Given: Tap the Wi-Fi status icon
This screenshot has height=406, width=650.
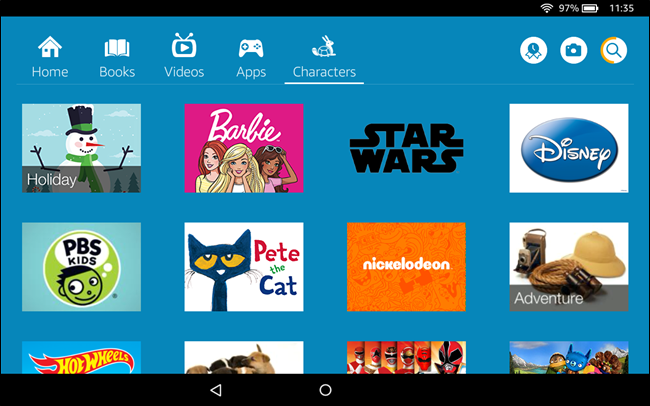Looking at the screenshot, I should pyautogui.click(x=547, y=8).
